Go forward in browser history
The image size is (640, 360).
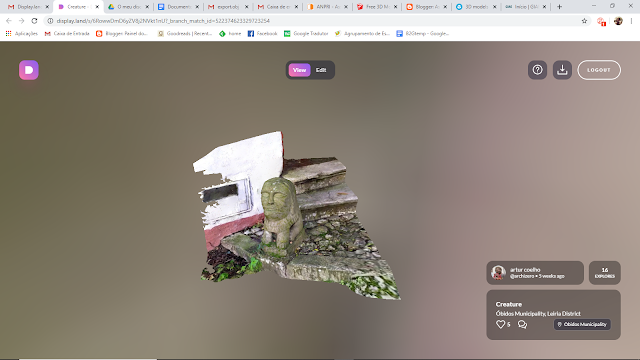point(21,21)
